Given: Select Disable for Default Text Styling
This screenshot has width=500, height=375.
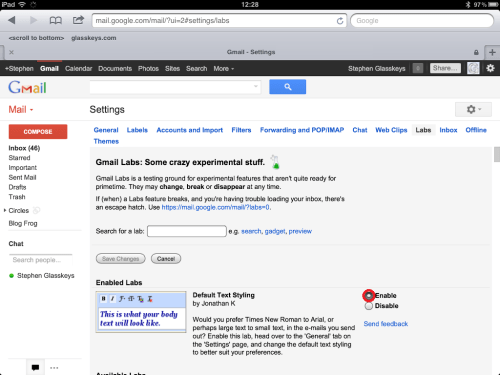Looking at the screenshot, I should pos(368,306).
